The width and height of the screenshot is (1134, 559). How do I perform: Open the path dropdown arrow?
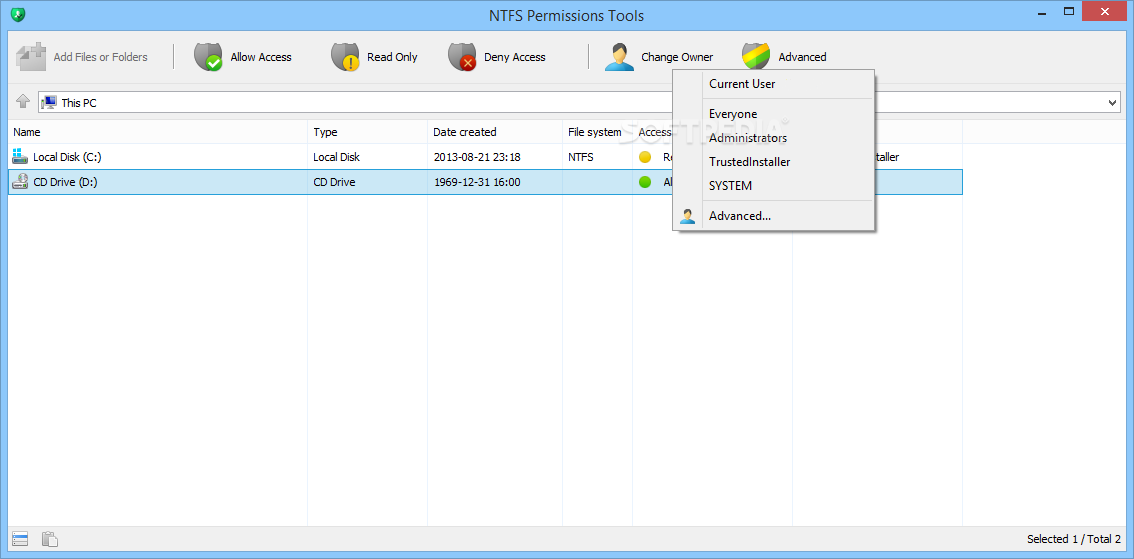(1112, 103)
